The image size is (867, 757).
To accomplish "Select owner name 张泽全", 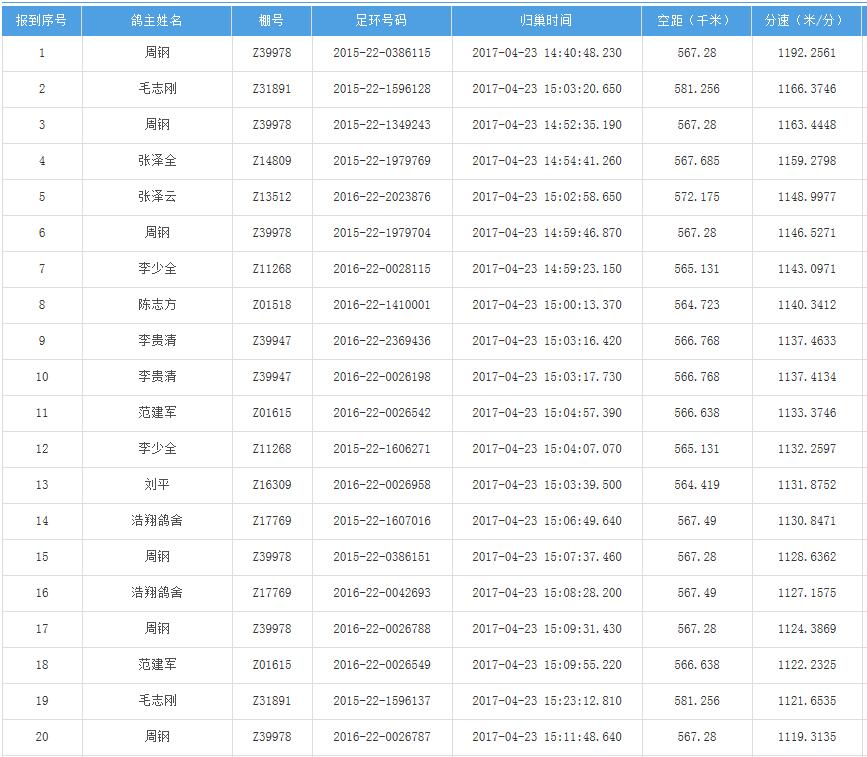I will point(157,161).
